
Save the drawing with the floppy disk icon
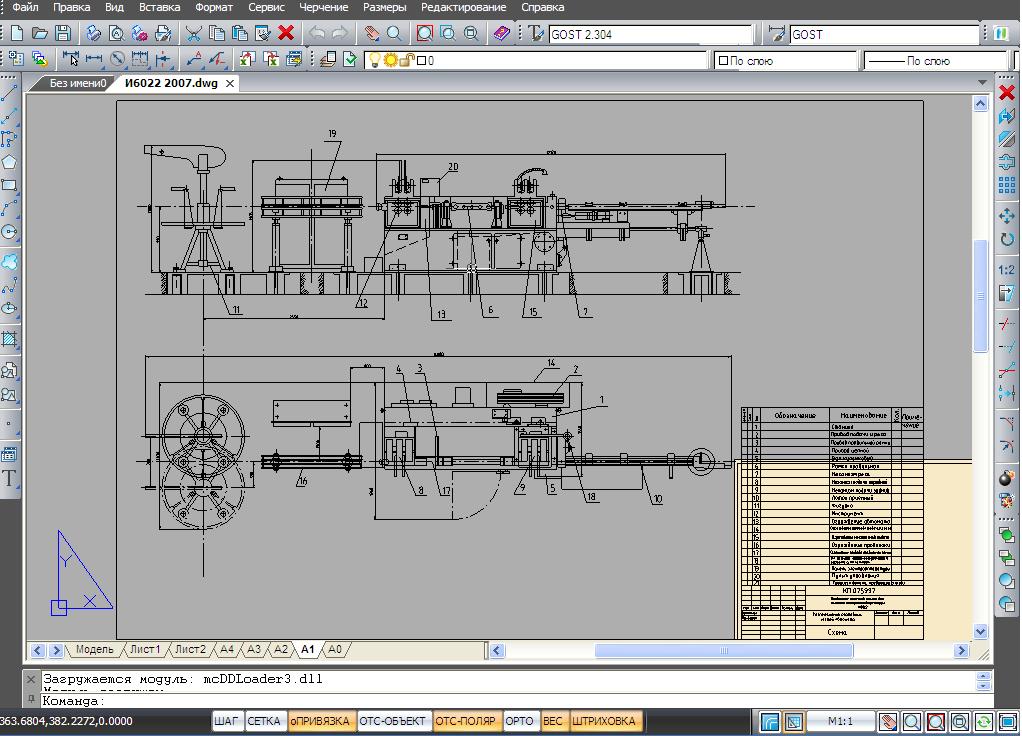pyautogui.click(x=63, y=33)
